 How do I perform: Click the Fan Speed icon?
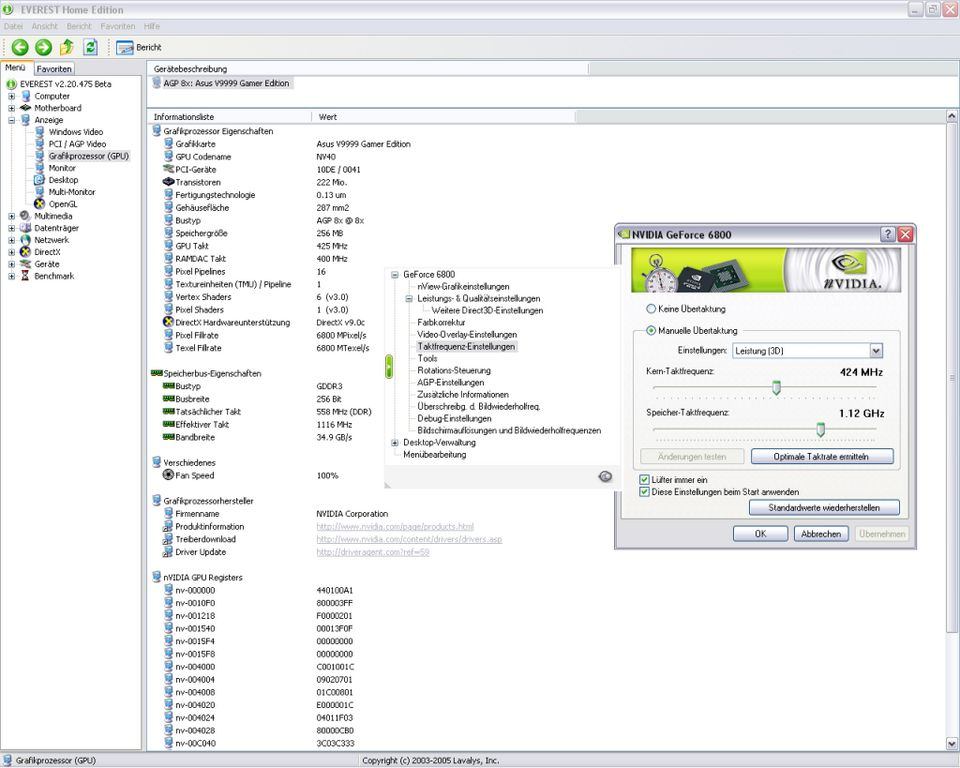click(168, 475)
